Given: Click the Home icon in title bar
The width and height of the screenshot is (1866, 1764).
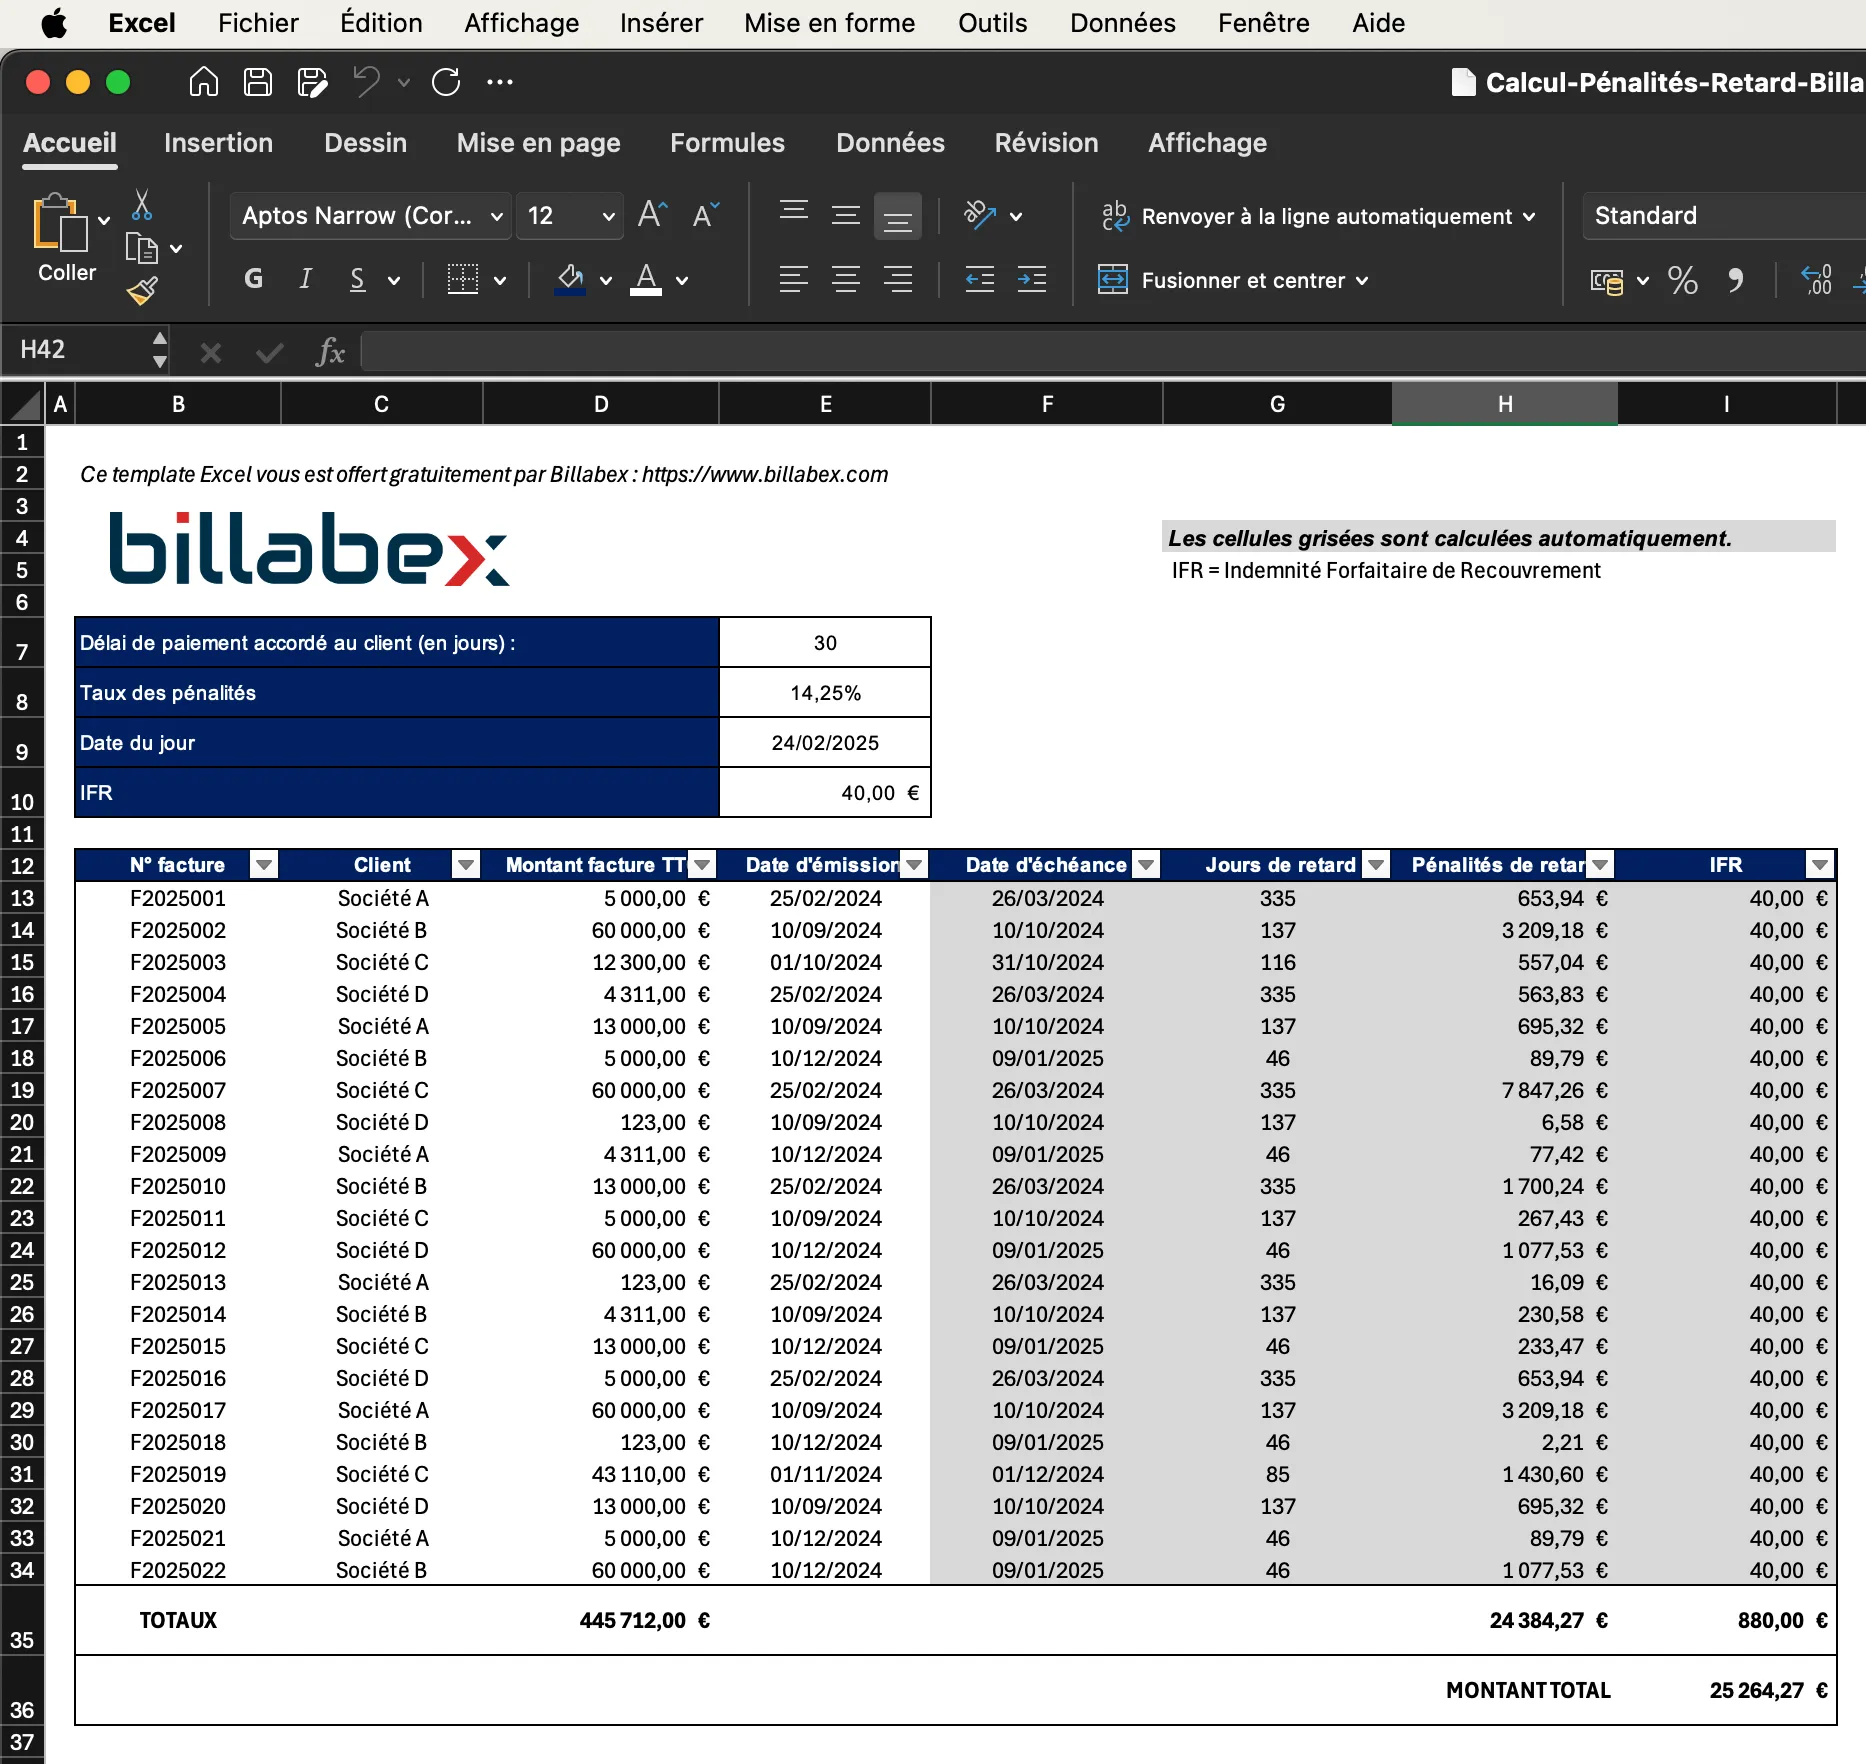Looking at the screenshot, I should tap(204, 82).
